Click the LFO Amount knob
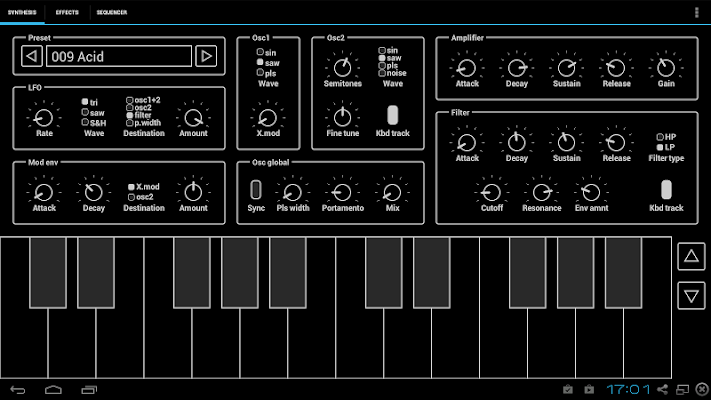This screenshot has height=400, width=711. point(193,118)
